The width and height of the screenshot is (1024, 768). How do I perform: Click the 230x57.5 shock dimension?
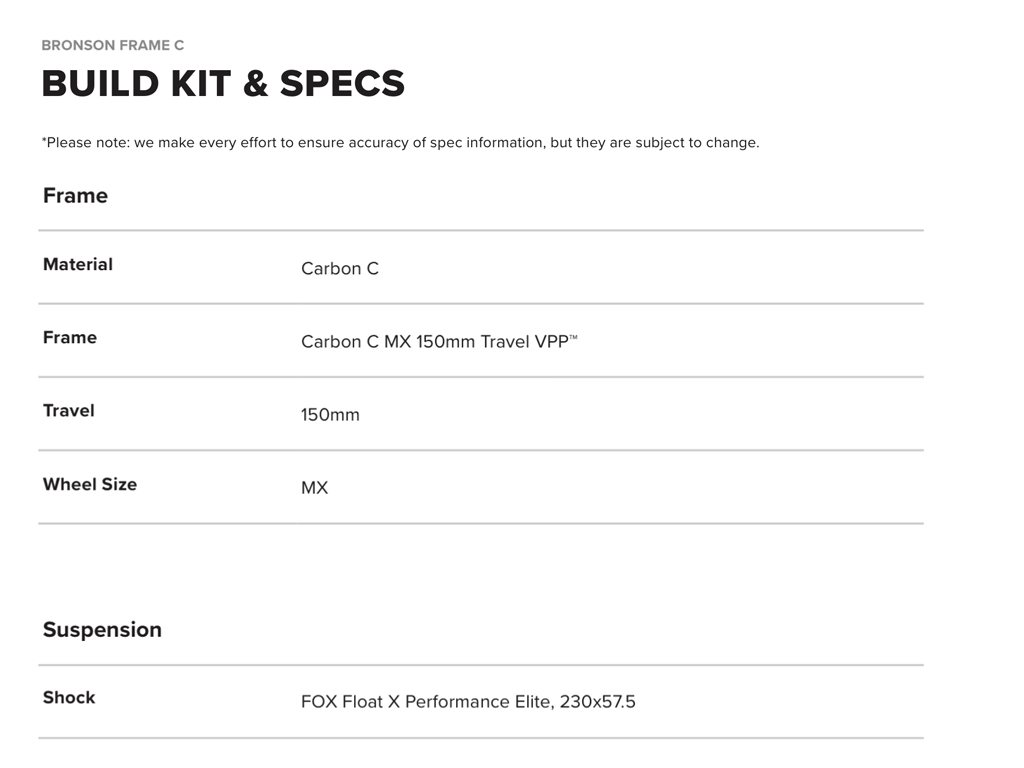(x=598, y=702)
